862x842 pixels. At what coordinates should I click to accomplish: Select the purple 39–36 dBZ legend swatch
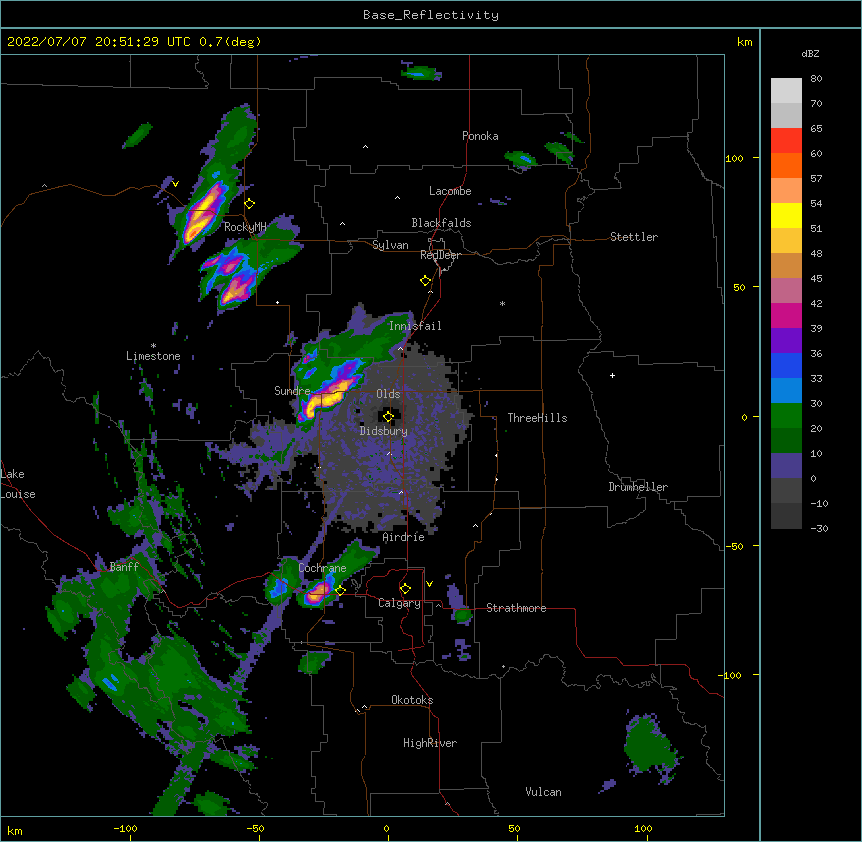point(786,341)
